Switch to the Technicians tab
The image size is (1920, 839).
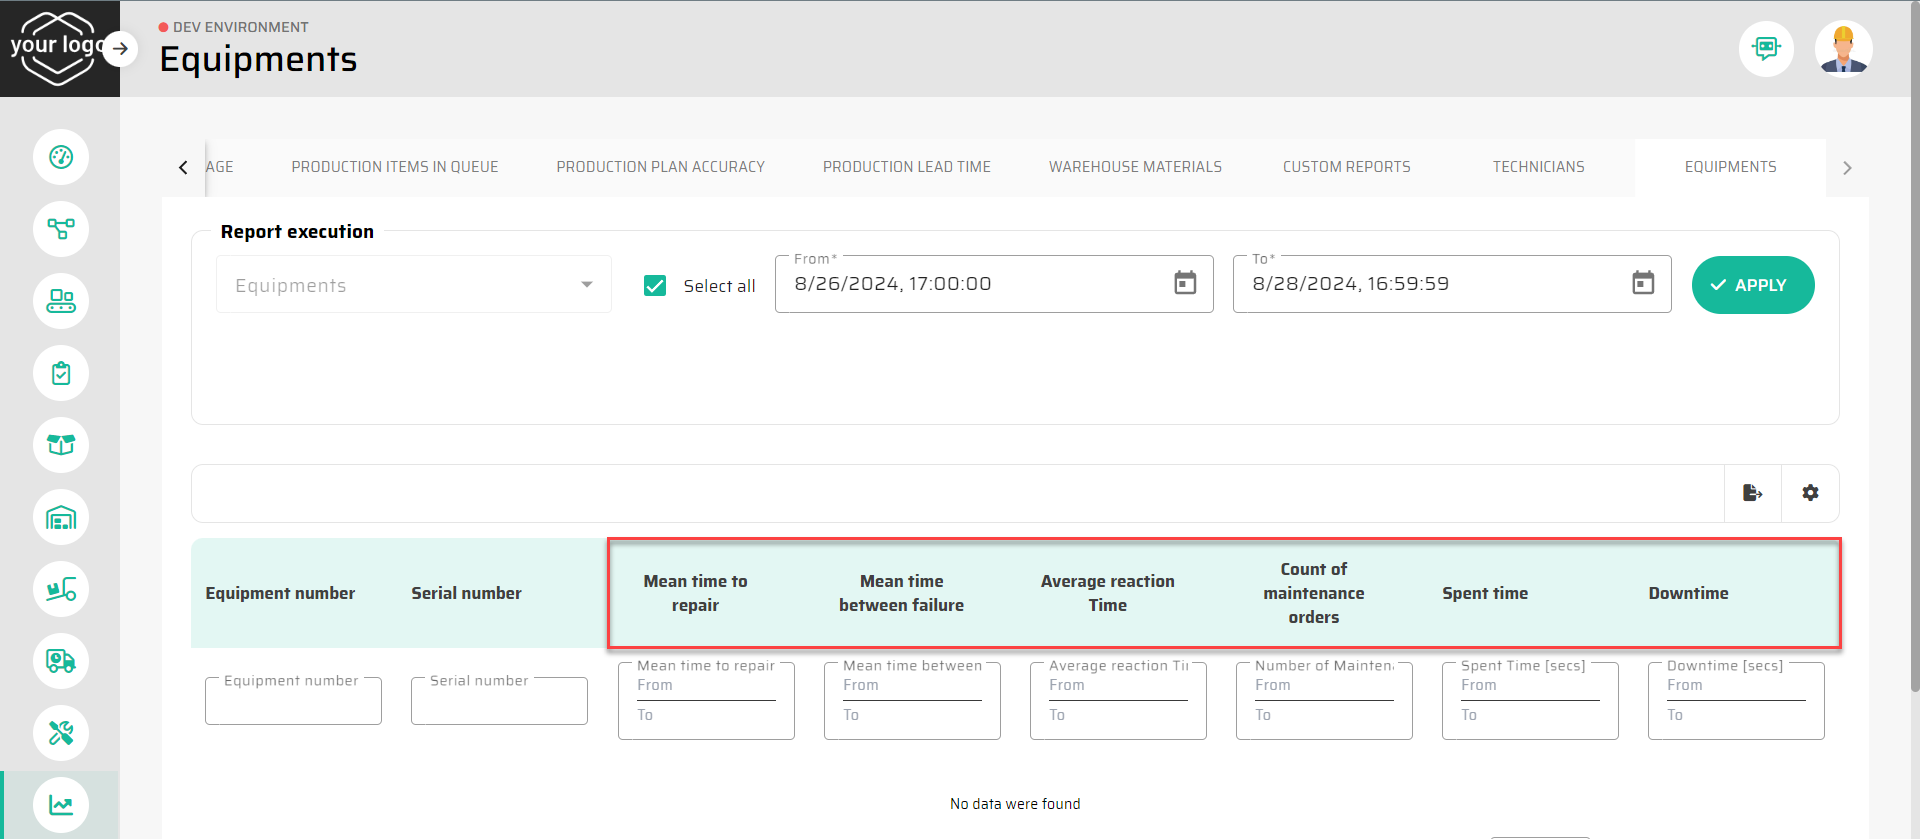click(1538, 167)
